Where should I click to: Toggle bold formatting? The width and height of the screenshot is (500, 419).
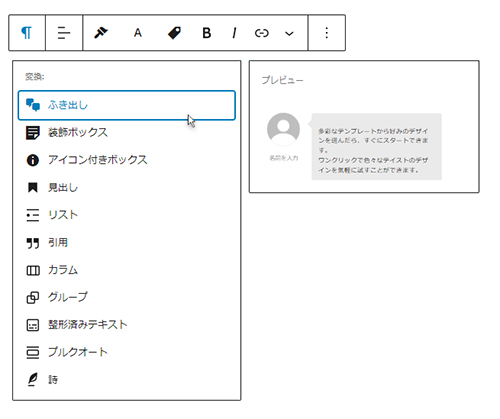point(207,33)
